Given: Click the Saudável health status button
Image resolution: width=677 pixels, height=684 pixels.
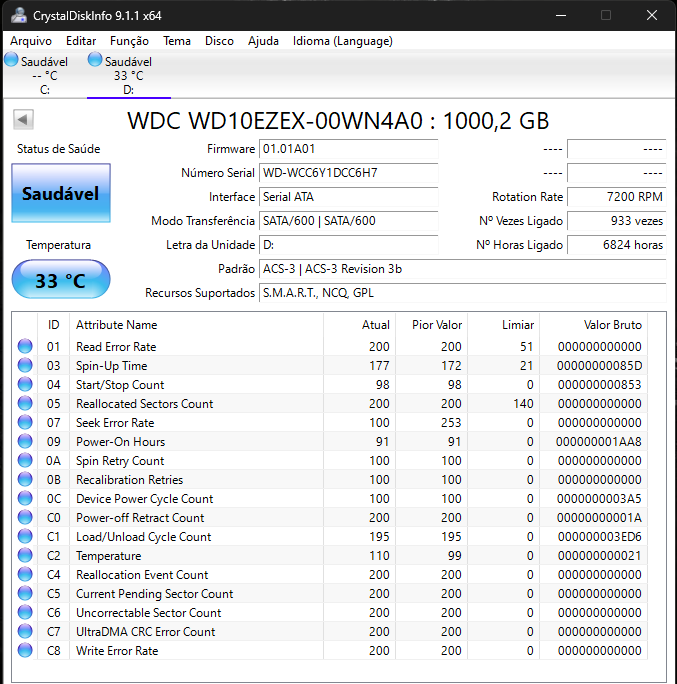Looking at the screenshot, I should click(x=61, y=193).
